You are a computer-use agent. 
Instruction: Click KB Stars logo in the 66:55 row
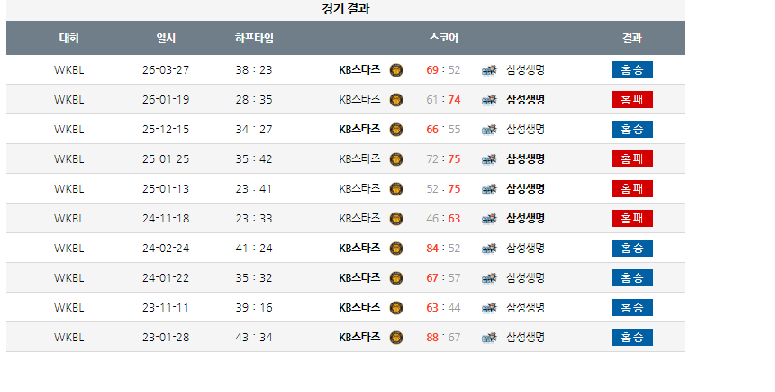(x=396, y=130)
